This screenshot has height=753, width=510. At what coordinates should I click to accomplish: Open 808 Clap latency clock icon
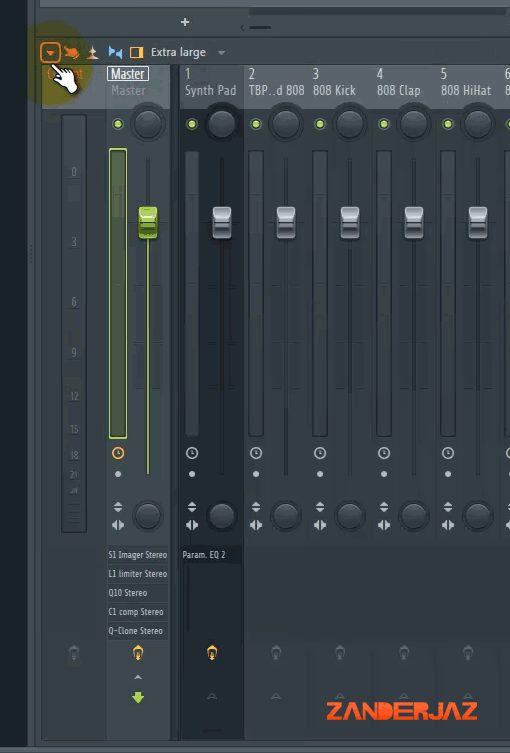pyautogui.click(x=384, y=453)
